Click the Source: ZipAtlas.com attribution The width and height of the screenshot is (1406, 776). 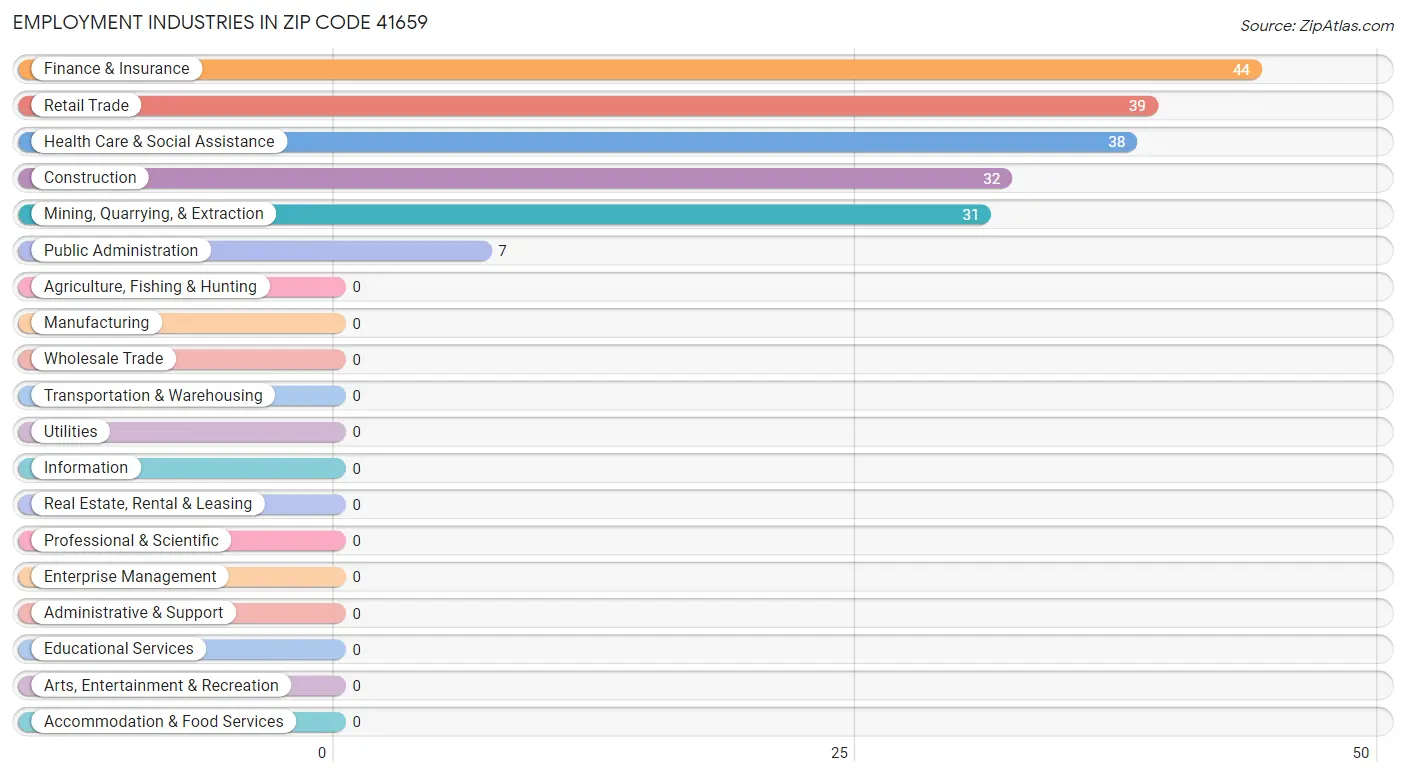[x=1317, y=26]
